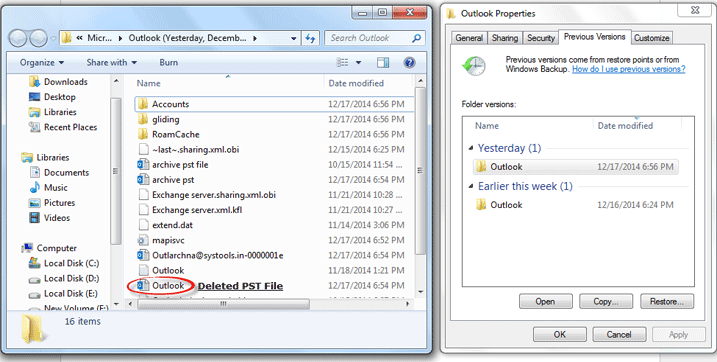Collapse the Yesterday (1) group

pos(471,149)
